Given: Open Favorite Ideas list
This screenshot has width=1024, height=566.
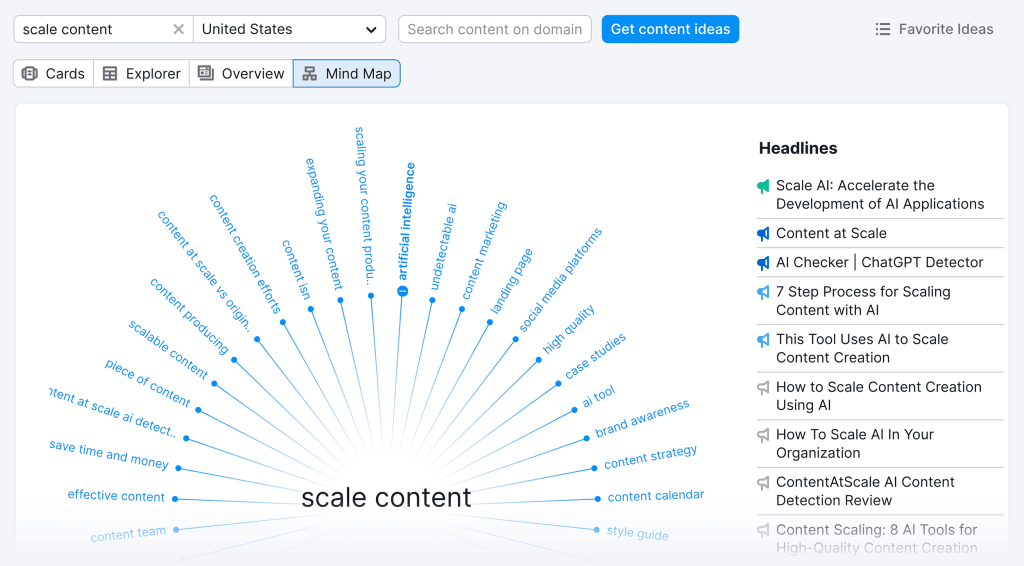Looking at the screenshot, I should pyautogui.click(x=934, y=29).
